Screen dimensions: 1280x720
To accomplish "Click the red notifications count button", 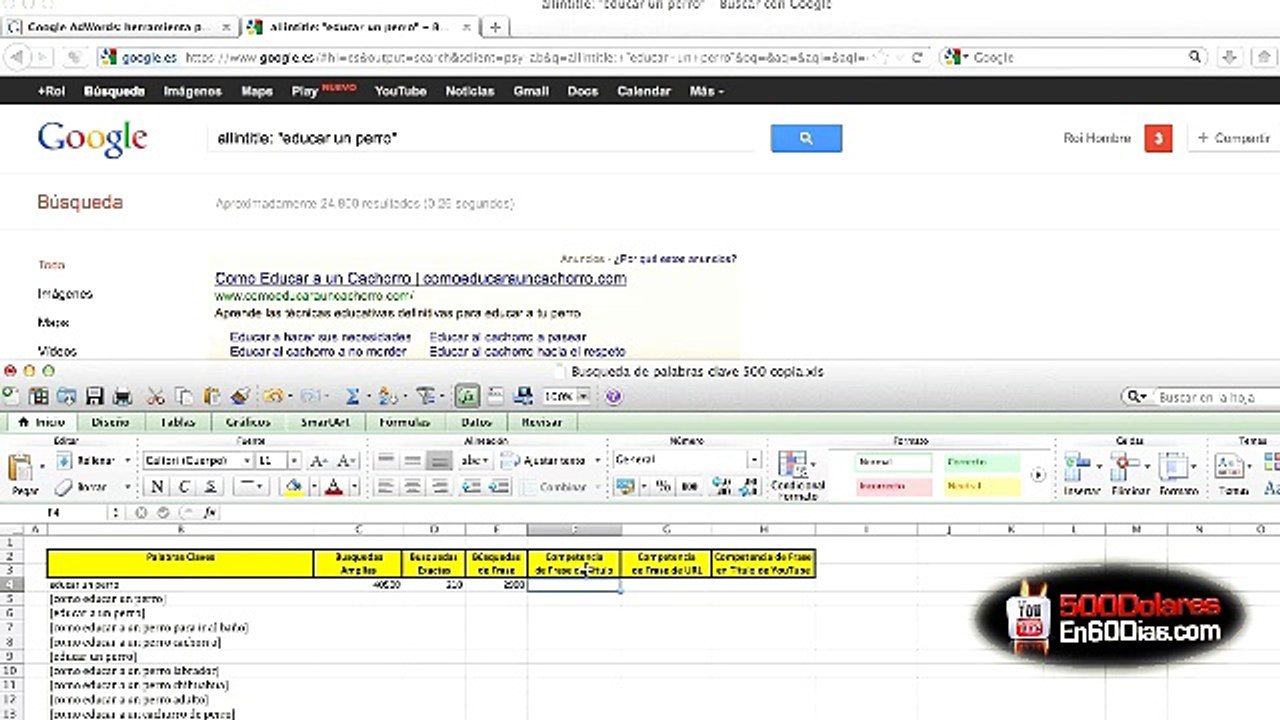I will point(1158,139).
